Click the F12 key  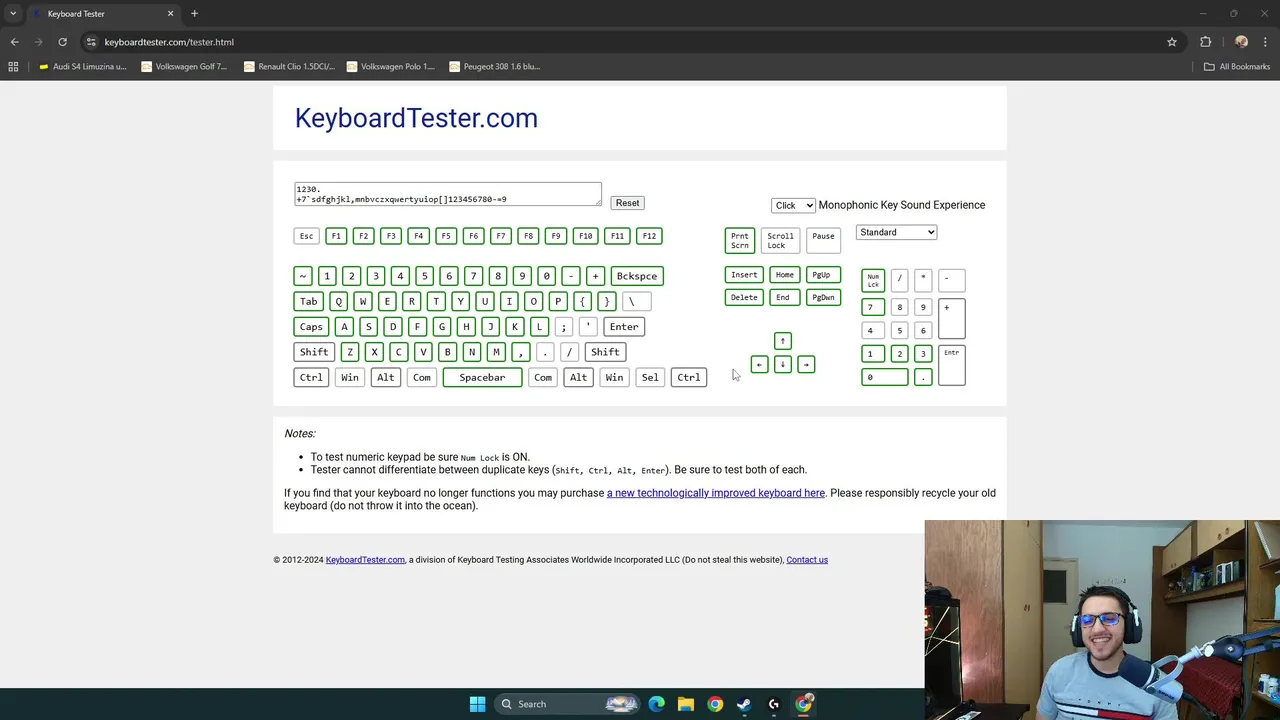pyautogui.click(x=649, y=236)
